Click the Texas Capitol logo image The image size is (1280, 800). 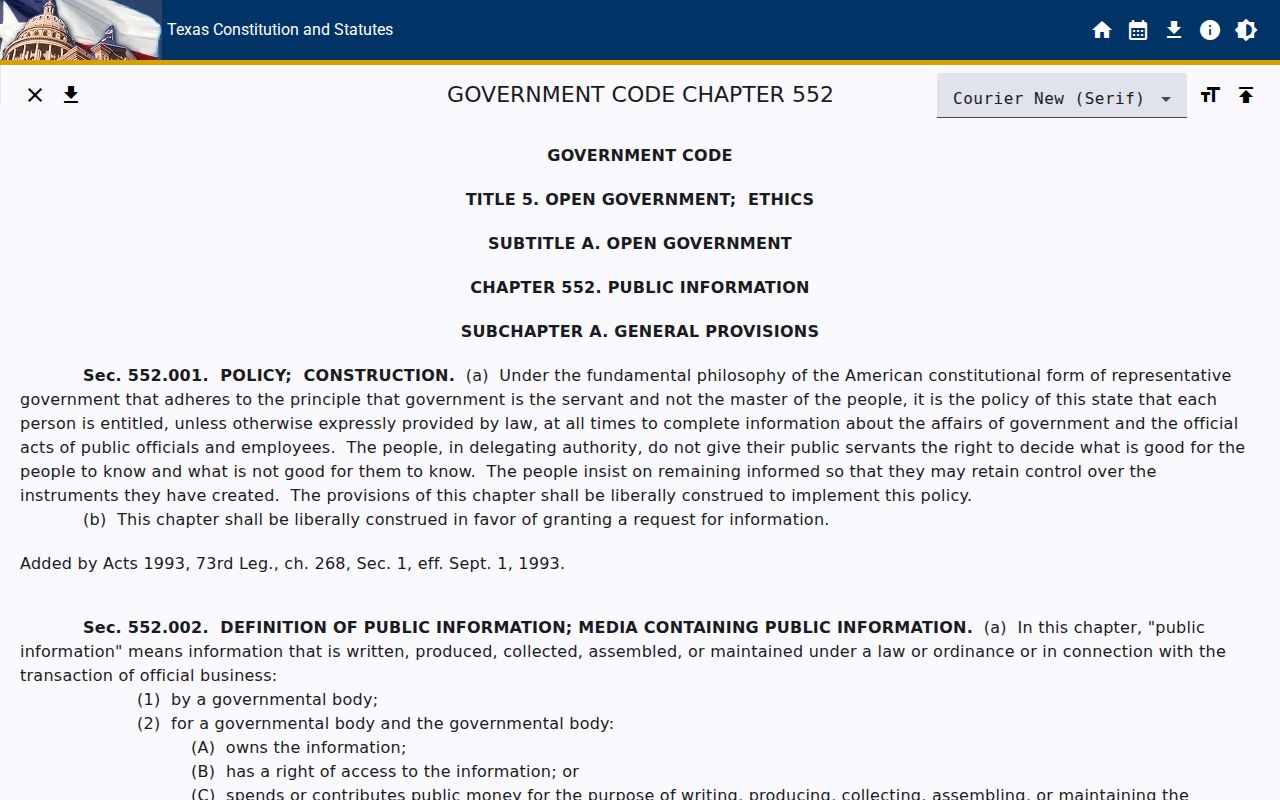80,30
